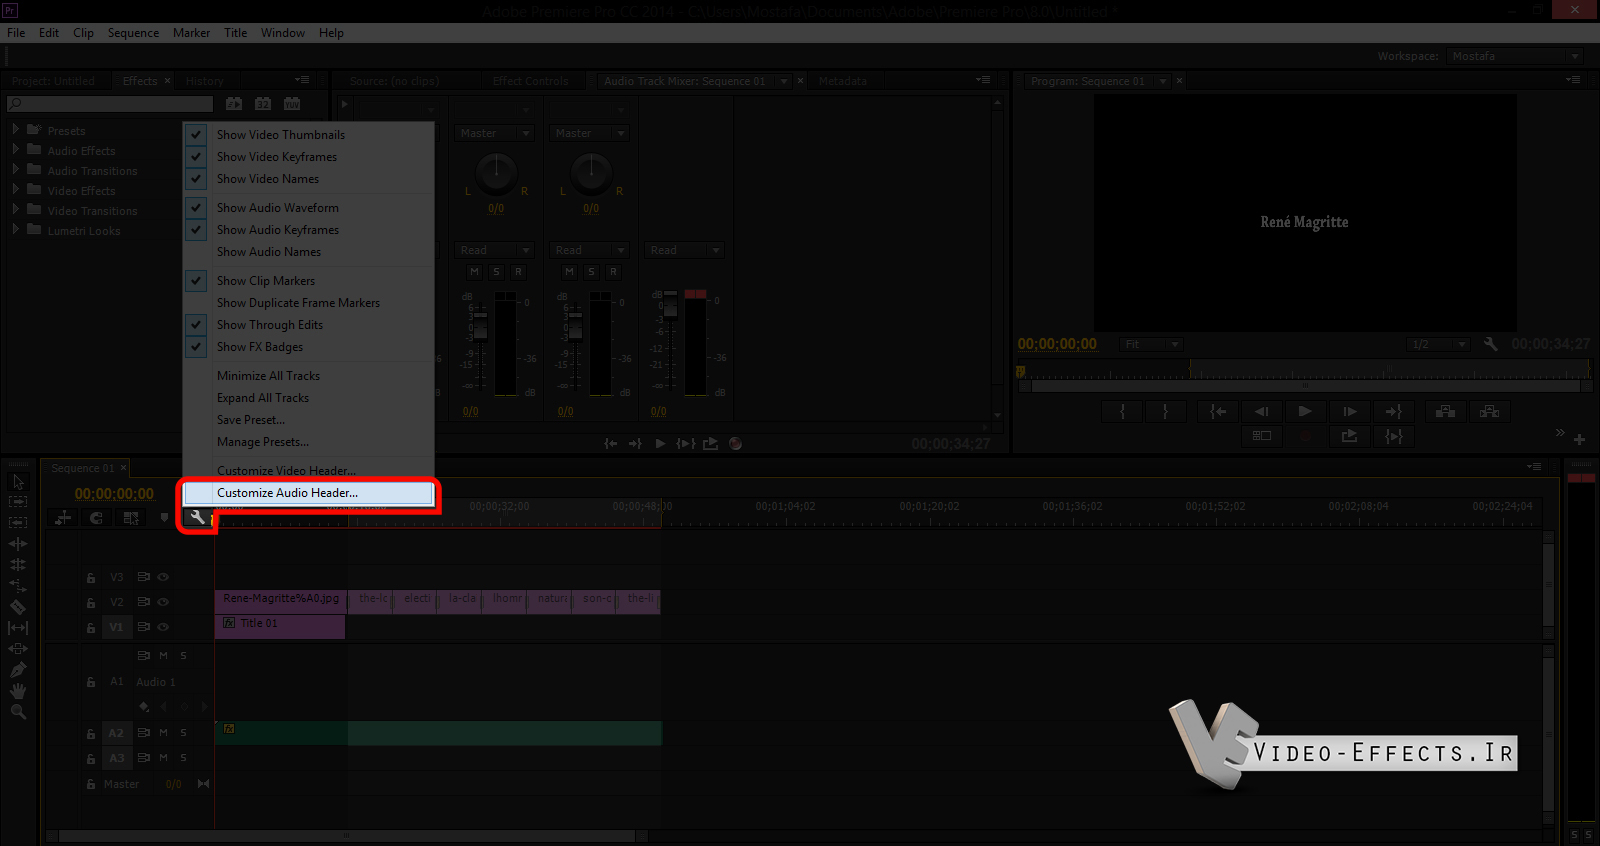
Task: Choose Expand All Tracks
Action: pos(309,398)
